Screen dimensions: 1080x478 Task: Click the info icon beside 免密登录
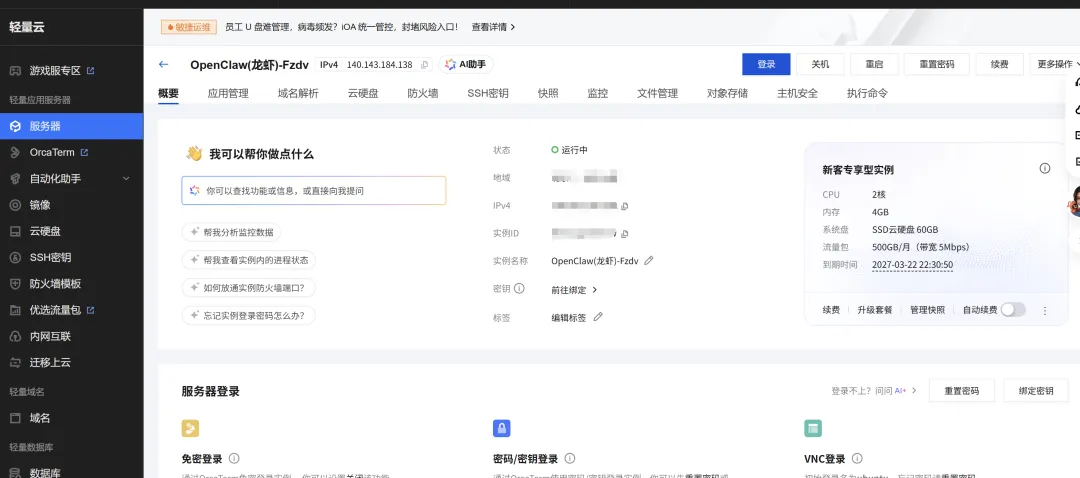[234, 458]
